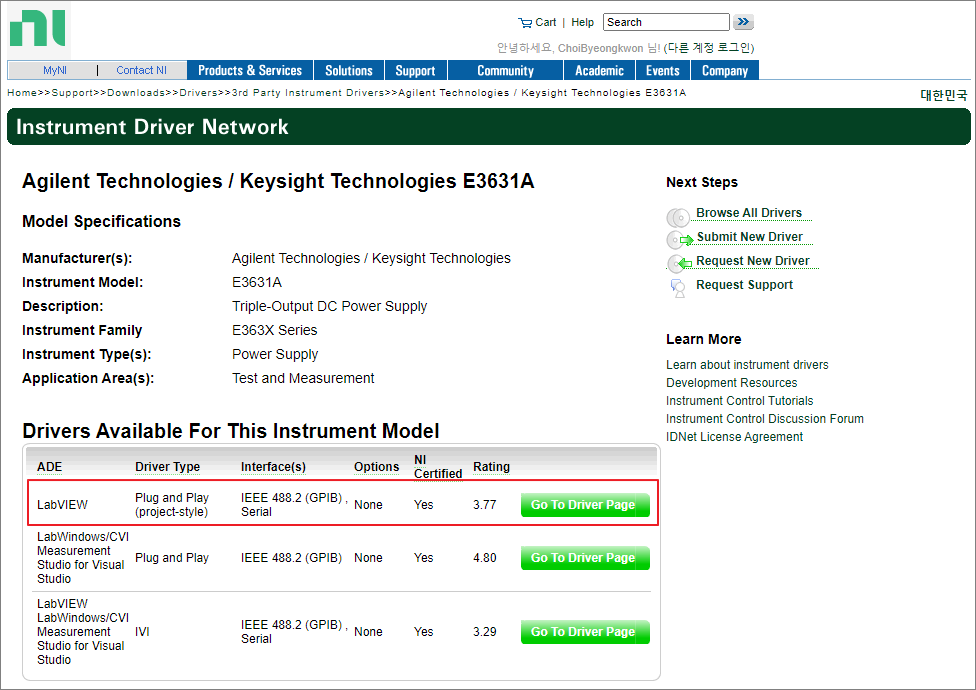Screen dimensions: 976x690
Task: Go to Support breadcrumb
Action: pos(72,93)
